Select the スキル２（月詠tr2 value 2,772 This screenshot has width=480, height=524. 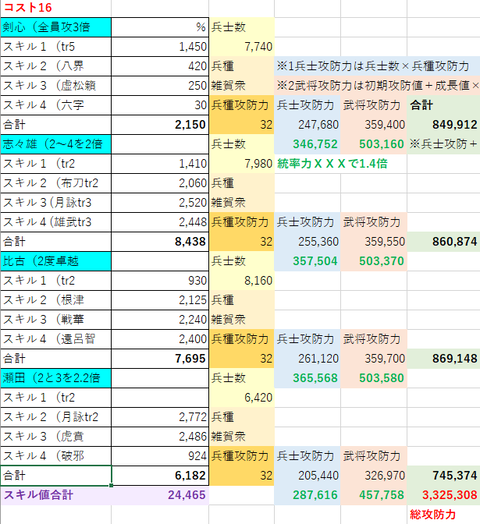coord(160,417)
